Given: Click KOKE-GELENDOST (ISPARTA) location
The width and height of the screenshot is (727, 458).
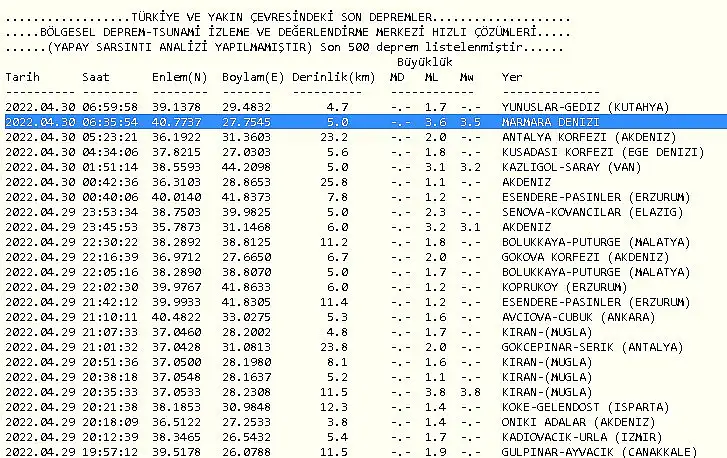Looking at the screenshot, I should tap(586, 407).
